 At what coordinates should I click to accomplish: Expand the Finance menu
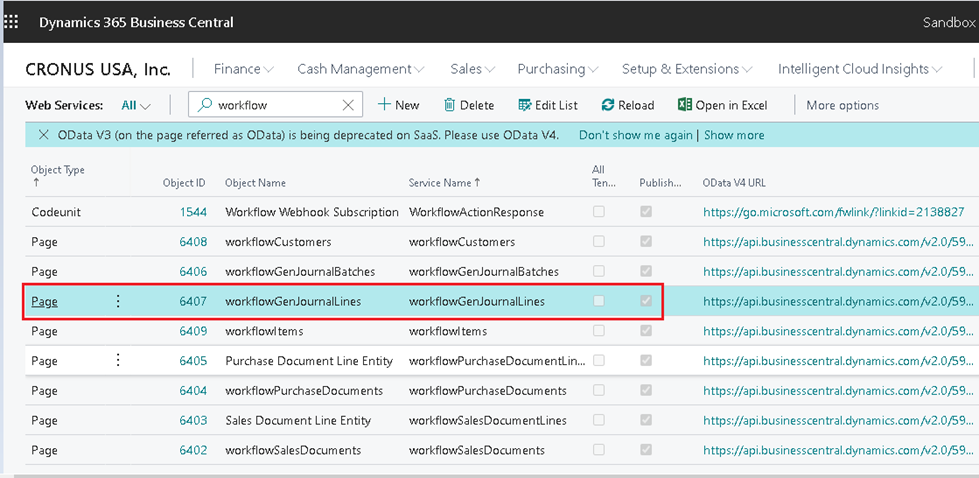point(244,69)
